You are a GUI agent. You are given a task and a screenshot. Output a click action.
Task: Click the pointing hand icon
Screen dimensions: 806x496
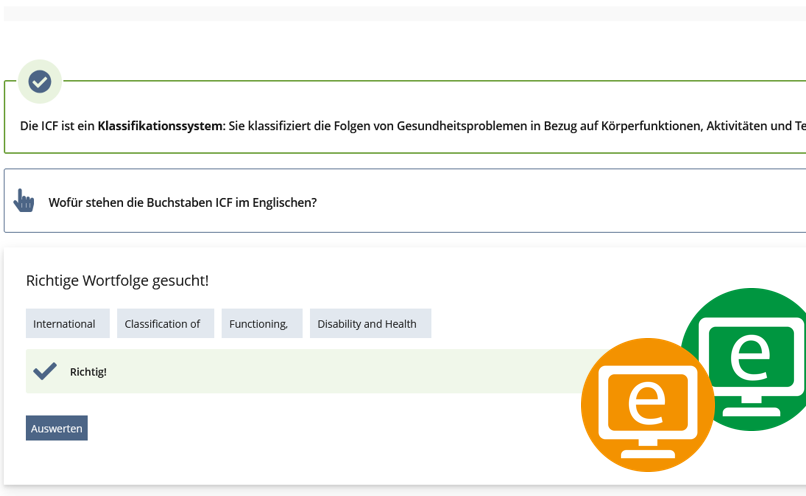[24, 201]
